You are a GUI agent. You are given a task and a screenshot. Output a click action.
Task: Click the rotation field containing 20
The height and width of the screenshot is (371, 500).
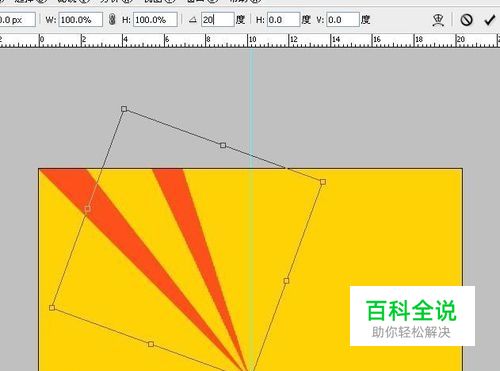pyautogui.click(x=218, y=20)
